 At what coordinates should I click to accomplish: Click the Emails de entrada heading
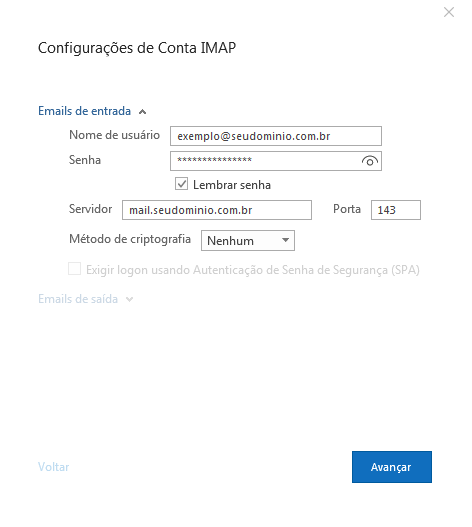(x=84, y=111)
